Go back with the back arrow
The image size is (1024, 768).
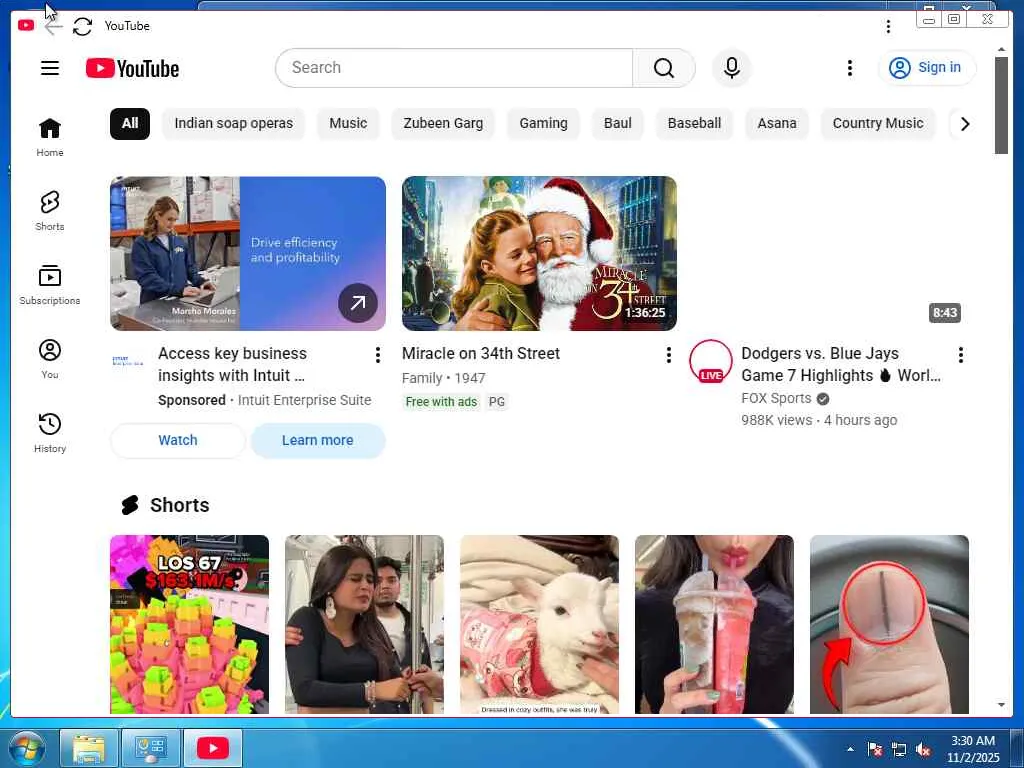[54, 26]
